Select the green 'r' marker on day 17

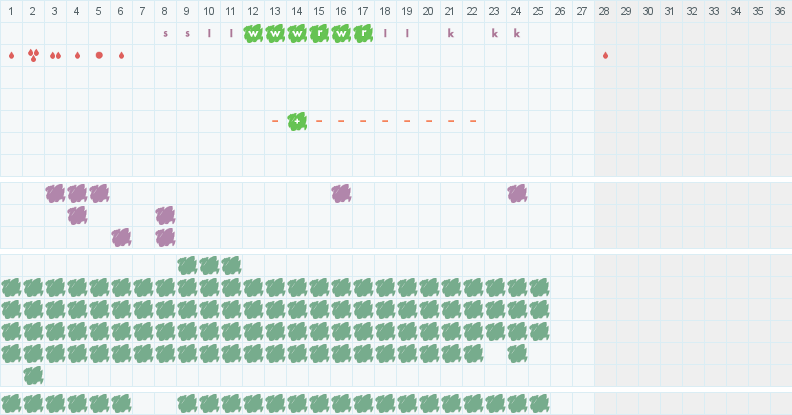[363, 33]
